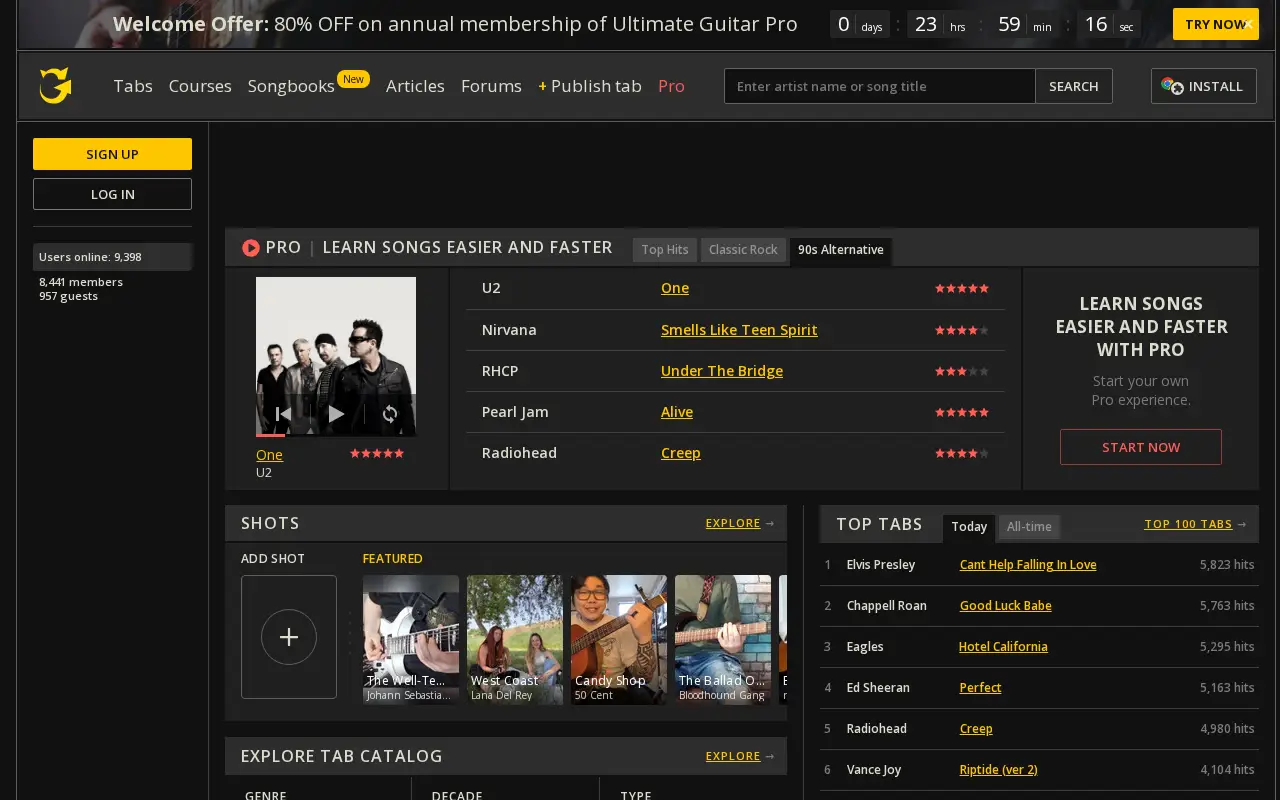Click the previous track icon in player
Screen dimensions: 1280x800
283,413
